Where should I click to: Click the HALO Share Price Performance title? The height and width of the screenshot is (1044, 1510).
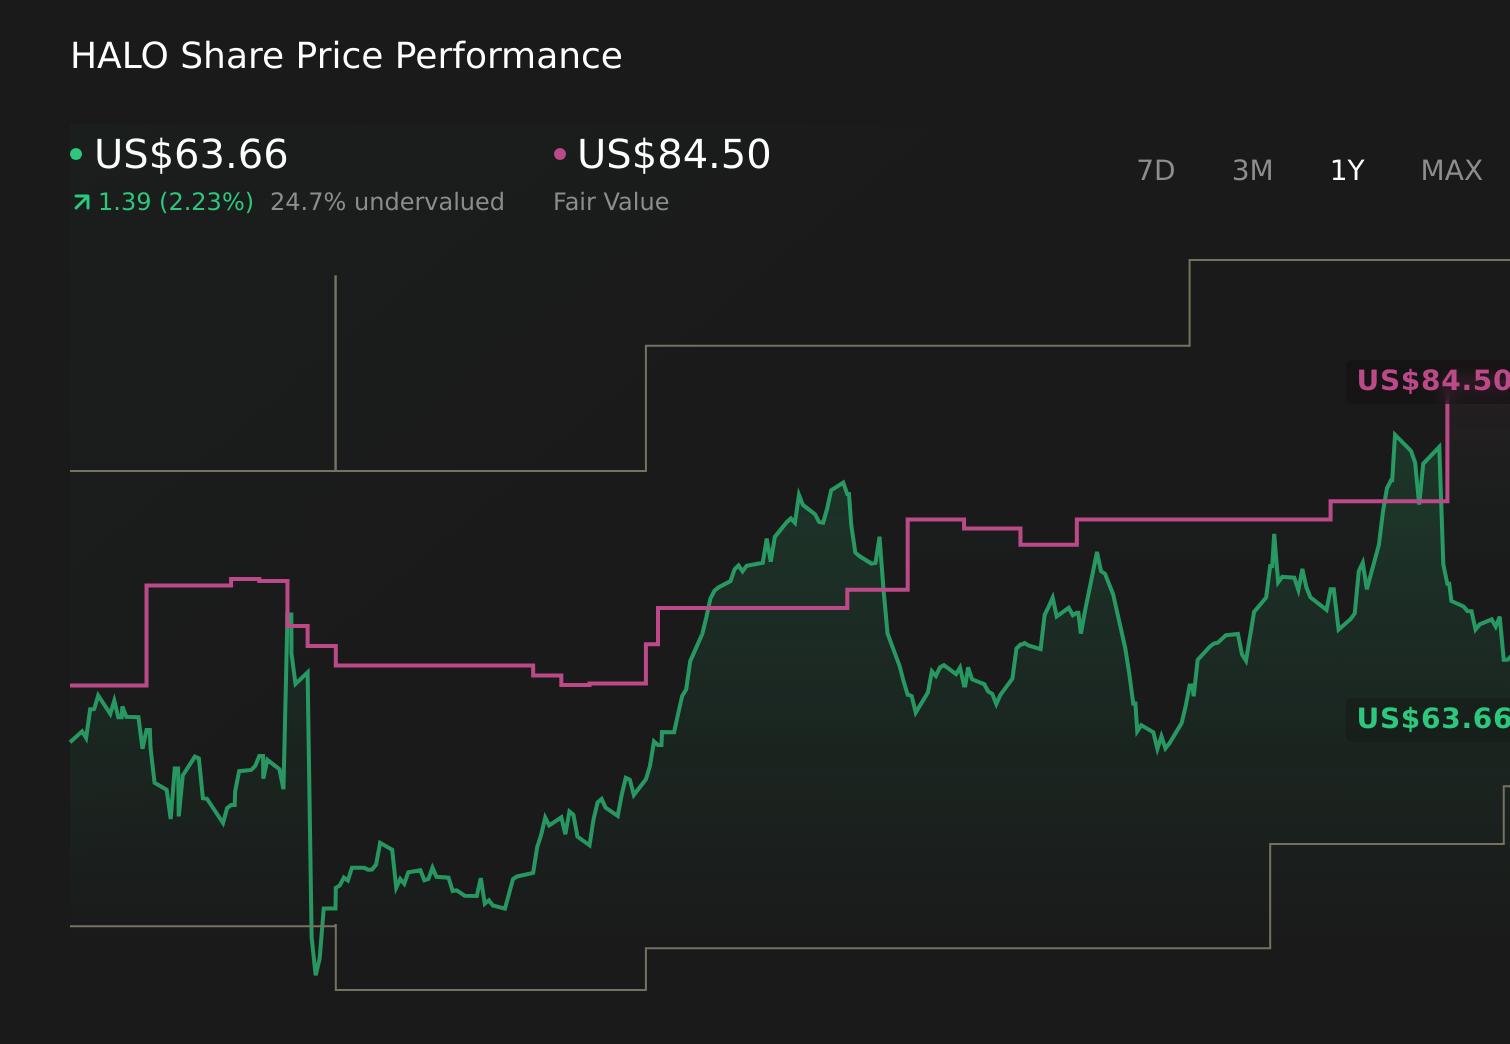[346, 56]
